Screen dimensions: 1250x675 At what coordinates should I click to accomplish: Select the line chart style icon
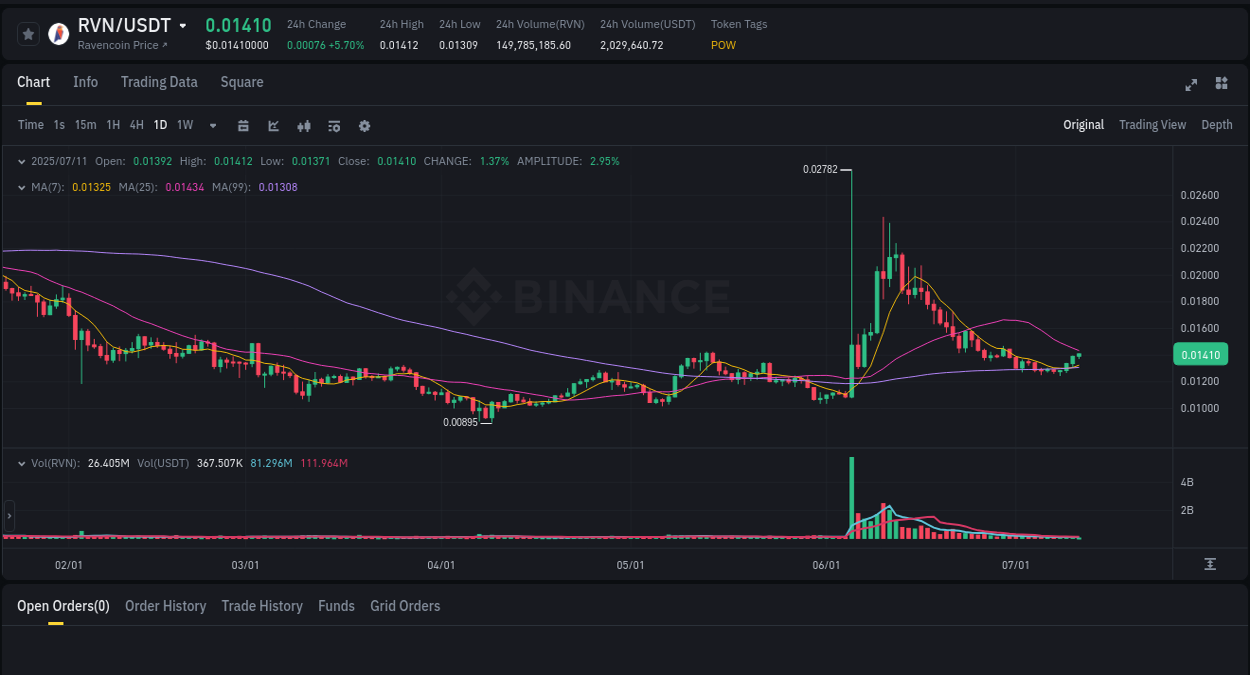coord(273,125)
